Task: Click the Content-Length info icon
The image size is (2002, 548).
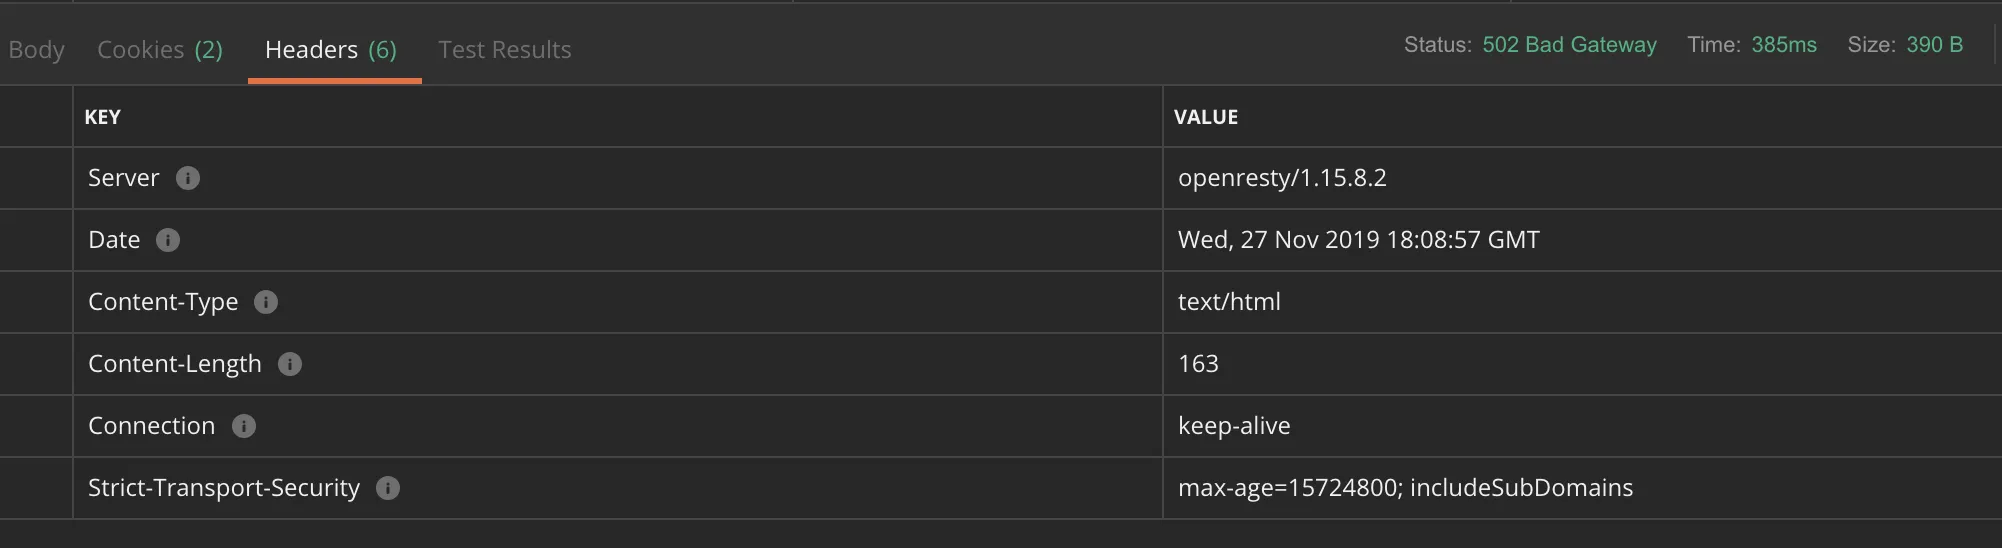Action: coord(290,364)
